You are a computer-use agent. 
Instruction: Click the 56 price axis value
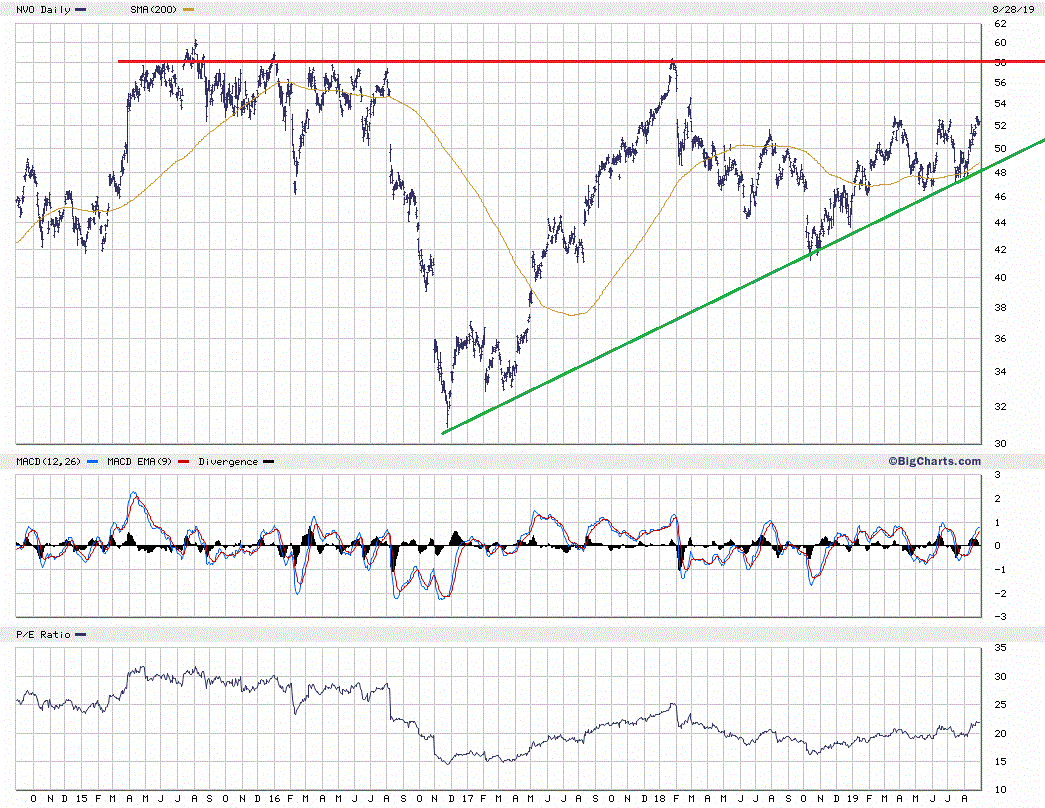1000,83
